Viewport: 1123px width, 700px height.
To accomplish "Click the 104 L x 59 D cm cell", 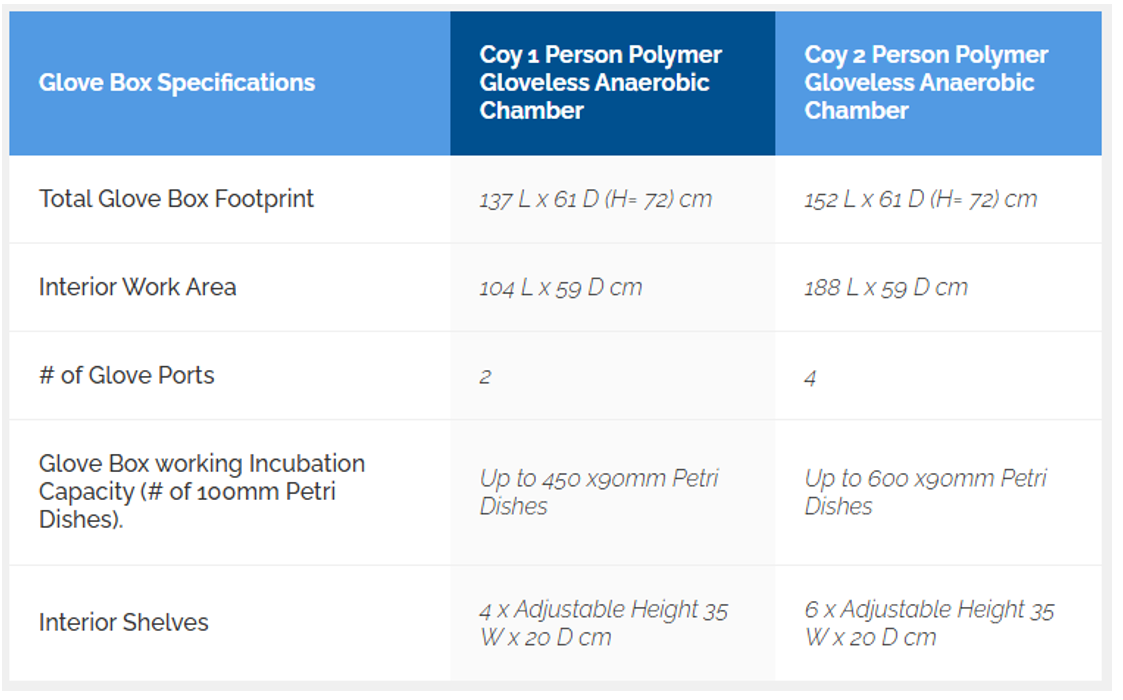I will [x=561, y=288].
